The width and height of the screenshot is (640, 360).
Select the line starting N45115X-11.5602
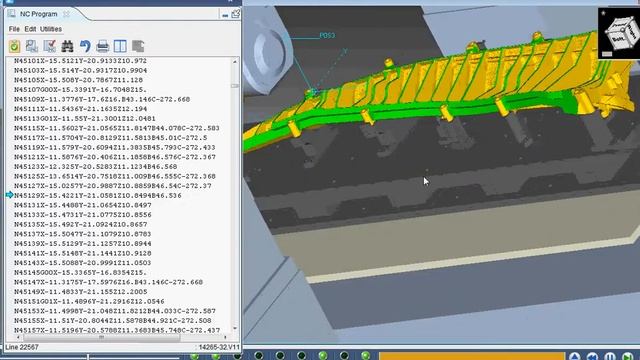pos(117,128)
